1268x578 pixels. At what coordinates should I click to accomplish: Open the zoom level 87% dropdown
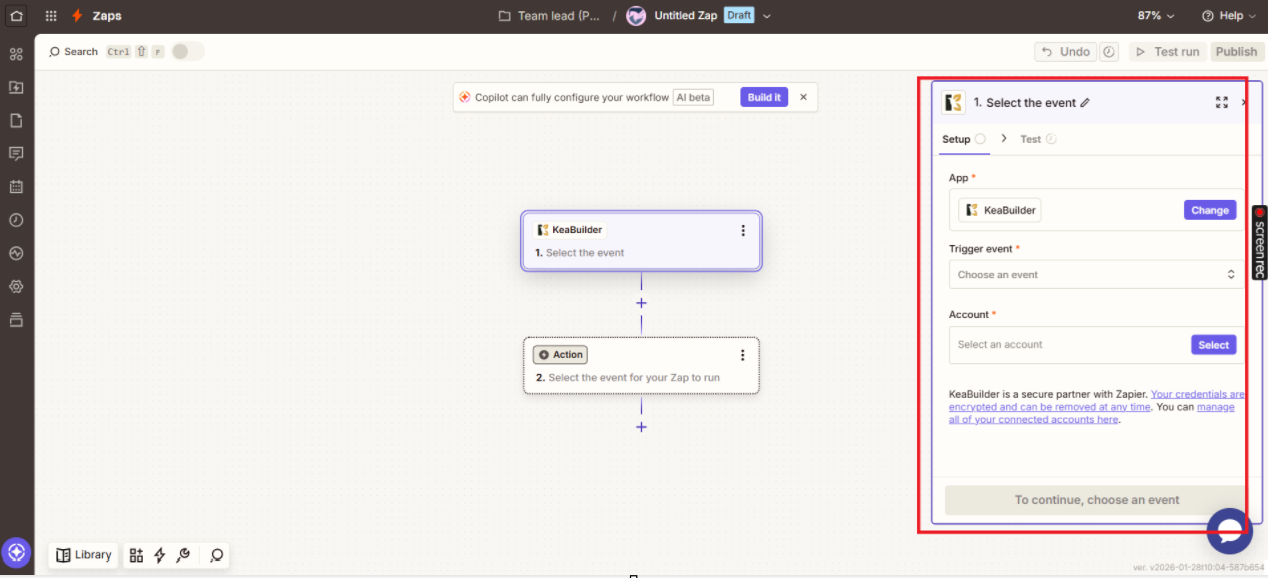click(1155, 16)
